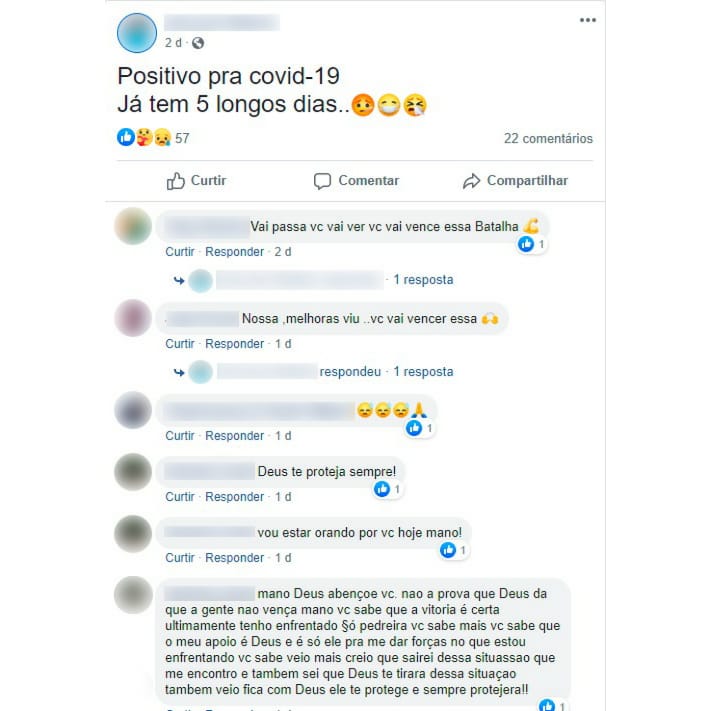Screen dimensions: 711x711
Task: Click the thumbs-up Curtir icon under post
Action: [x=175, y=181]
